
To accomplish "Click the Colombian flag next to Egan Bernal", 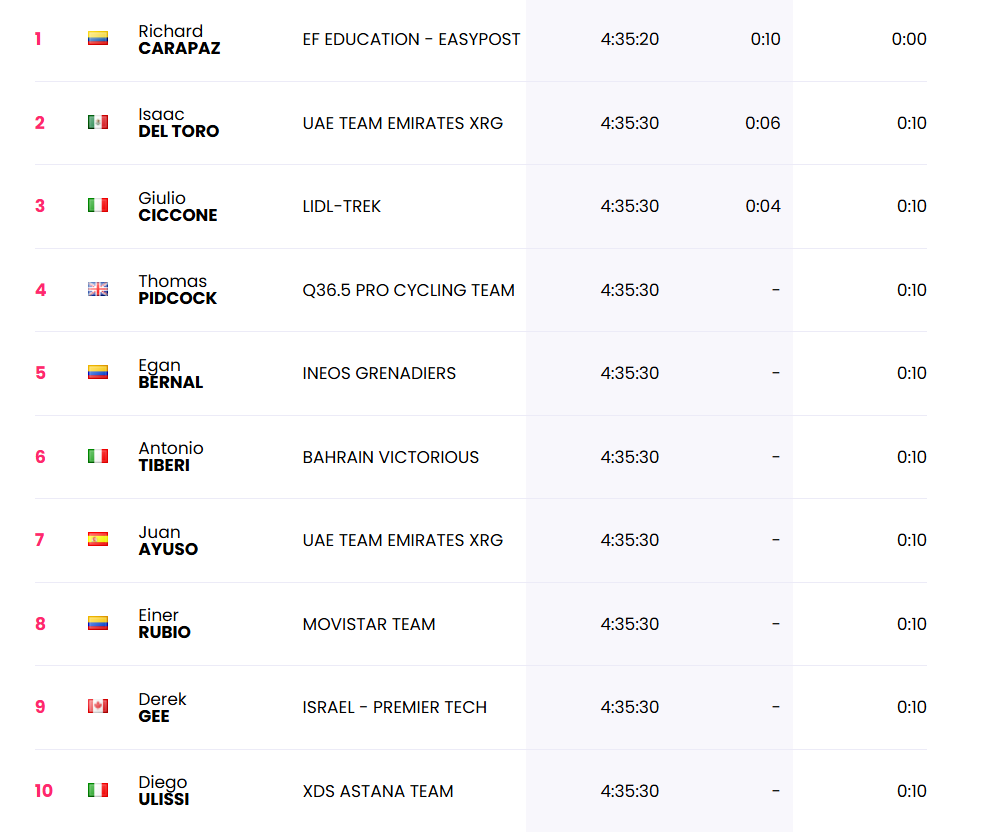I will tap(98, 373).
